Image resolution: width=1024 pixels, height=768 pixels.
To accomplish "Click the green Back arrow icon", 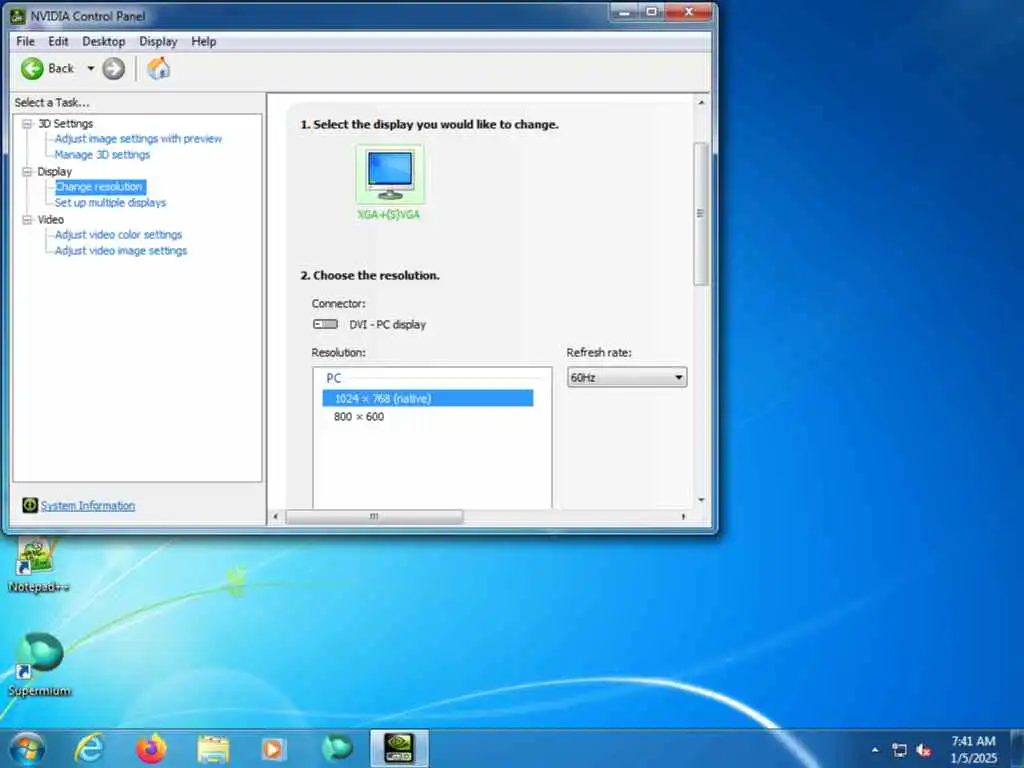I will pos(32,69).
